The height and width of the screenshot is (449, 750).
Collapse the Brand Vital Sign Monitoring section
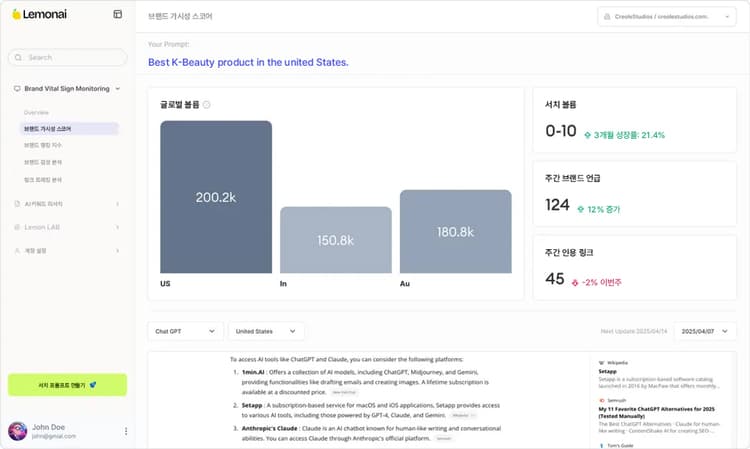tap(118, 89)
